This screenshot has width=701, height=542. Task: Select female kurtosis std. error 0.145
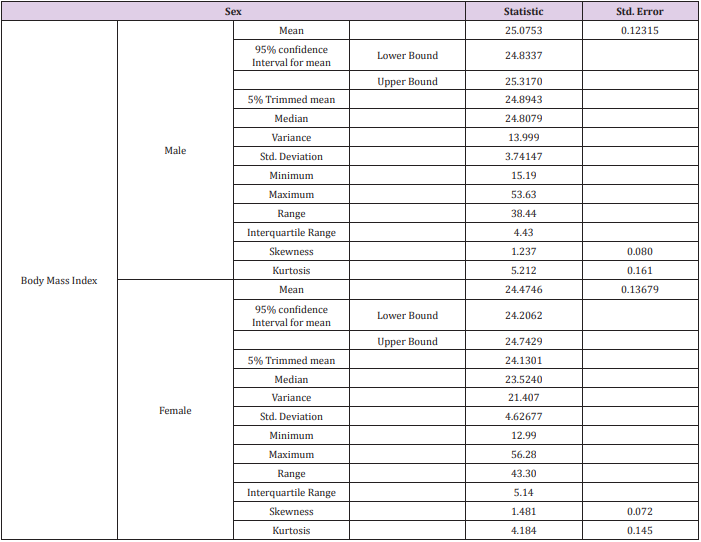pyautogui.click(x=640, y=530)
